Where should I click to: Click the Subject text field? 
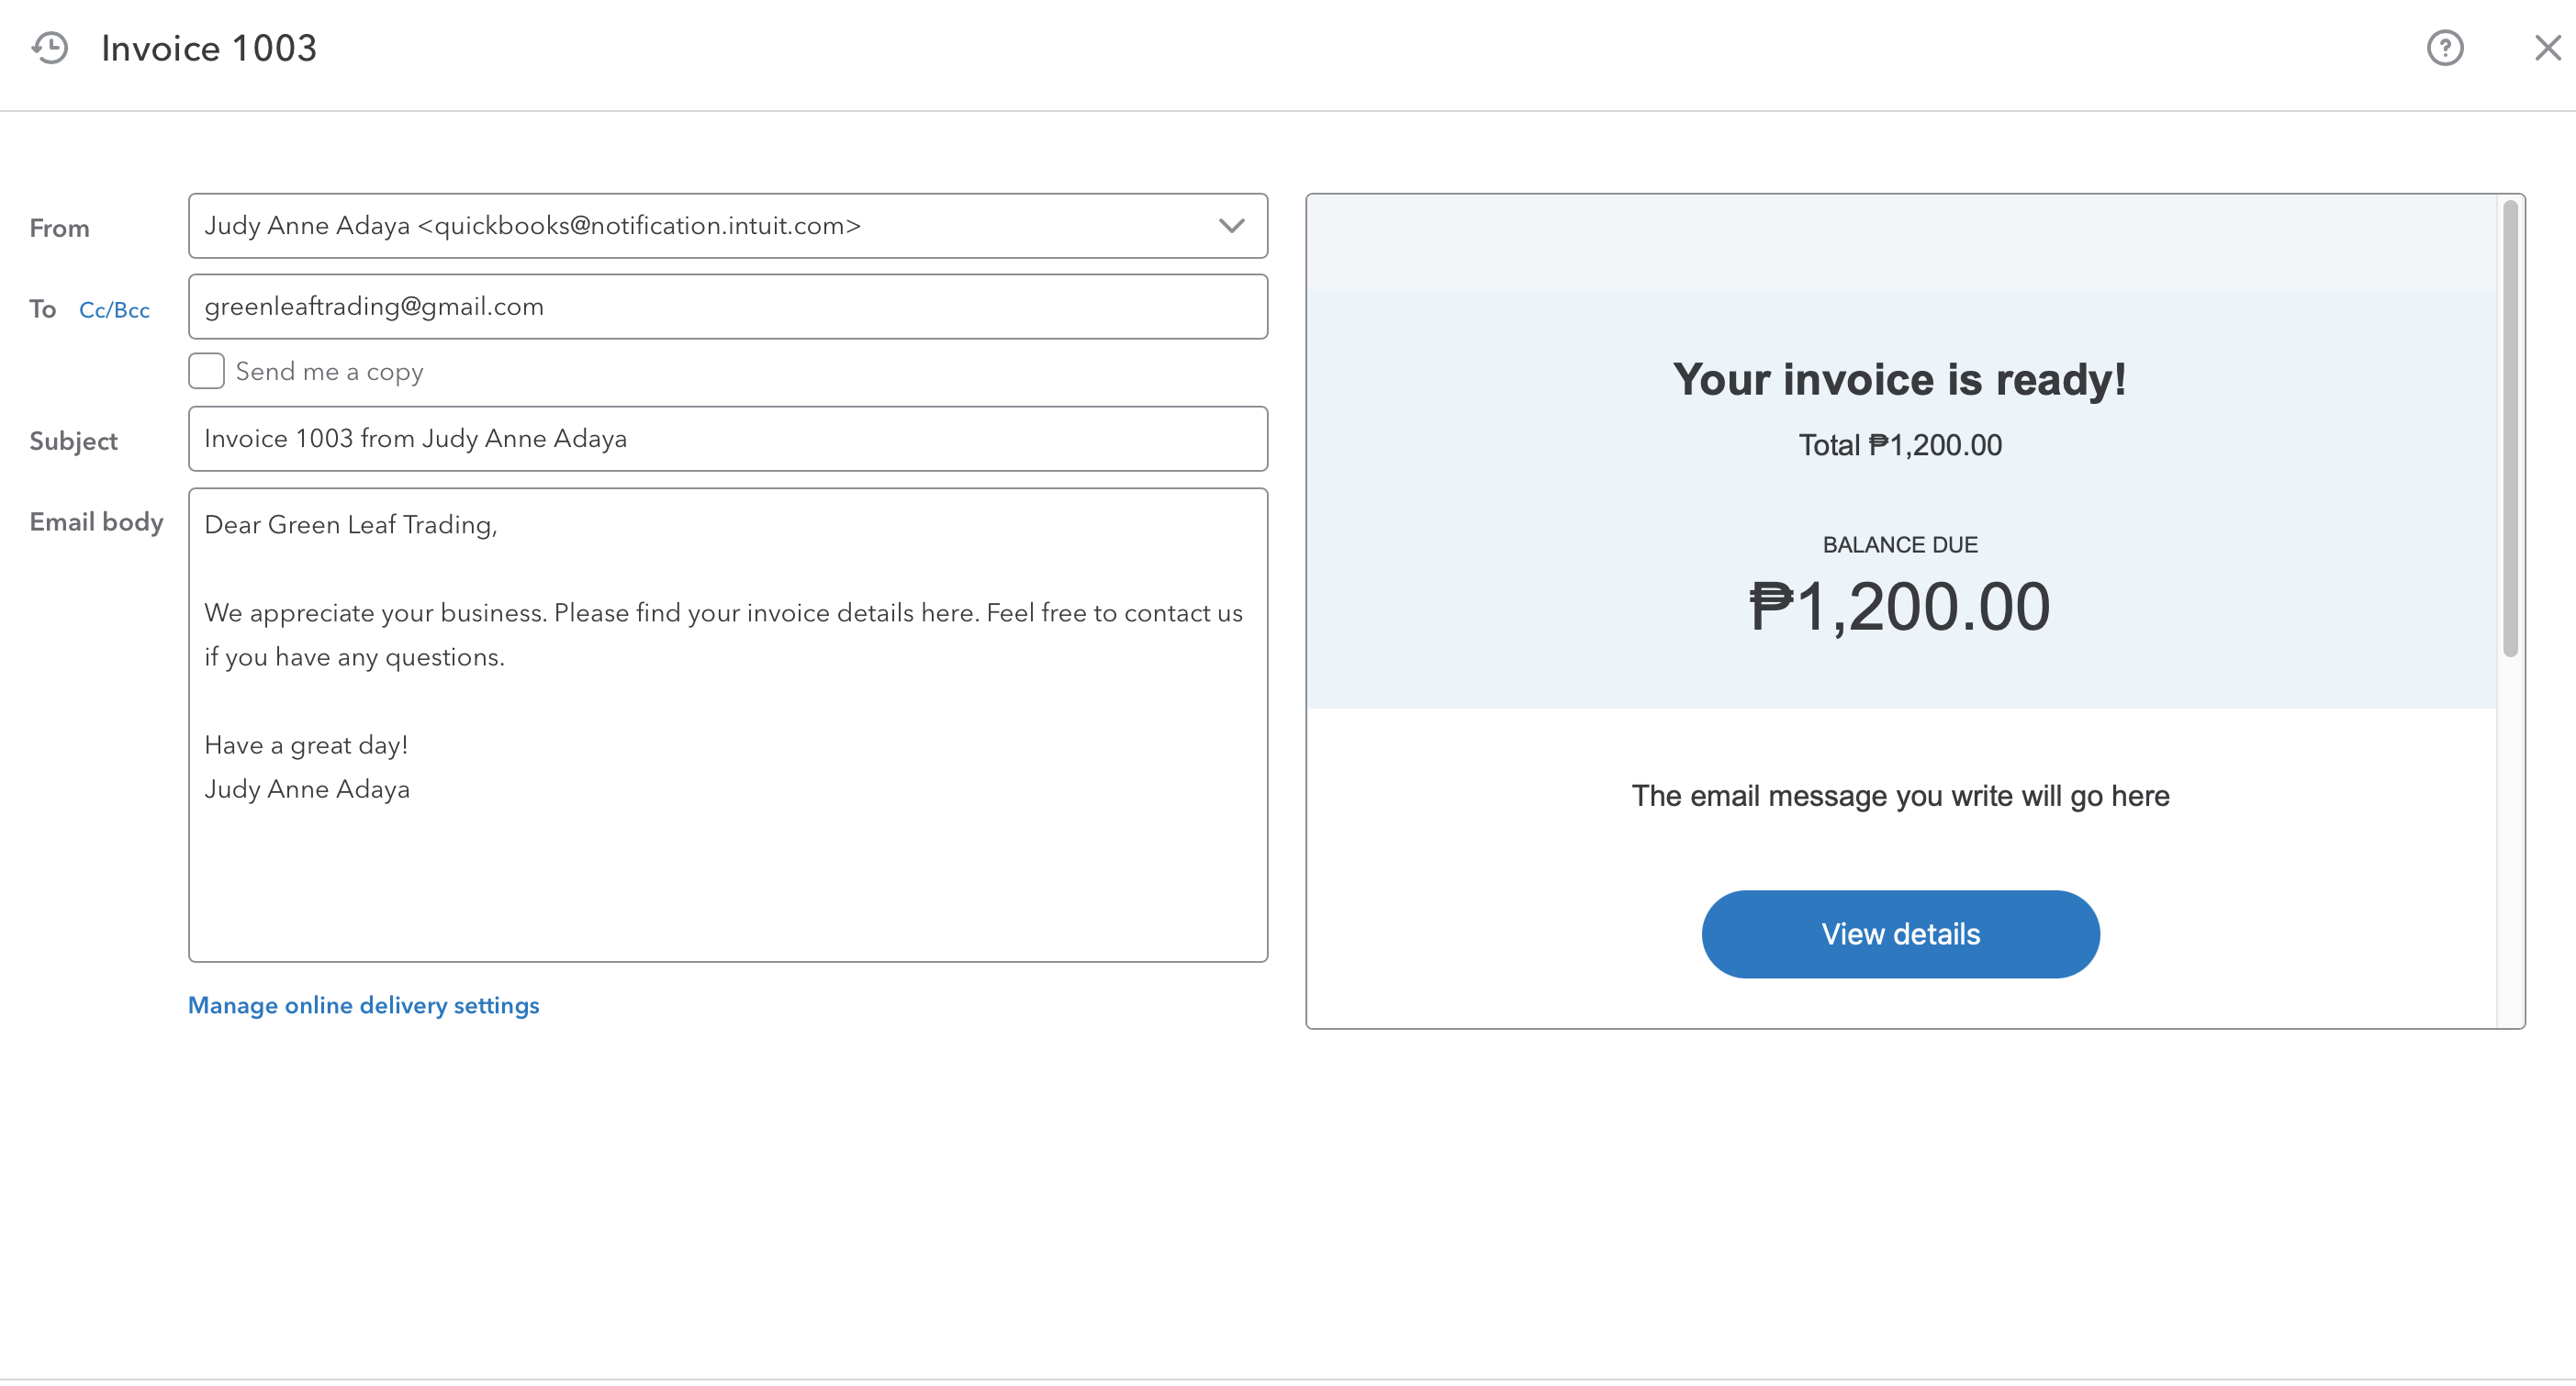tap(727, 439)
